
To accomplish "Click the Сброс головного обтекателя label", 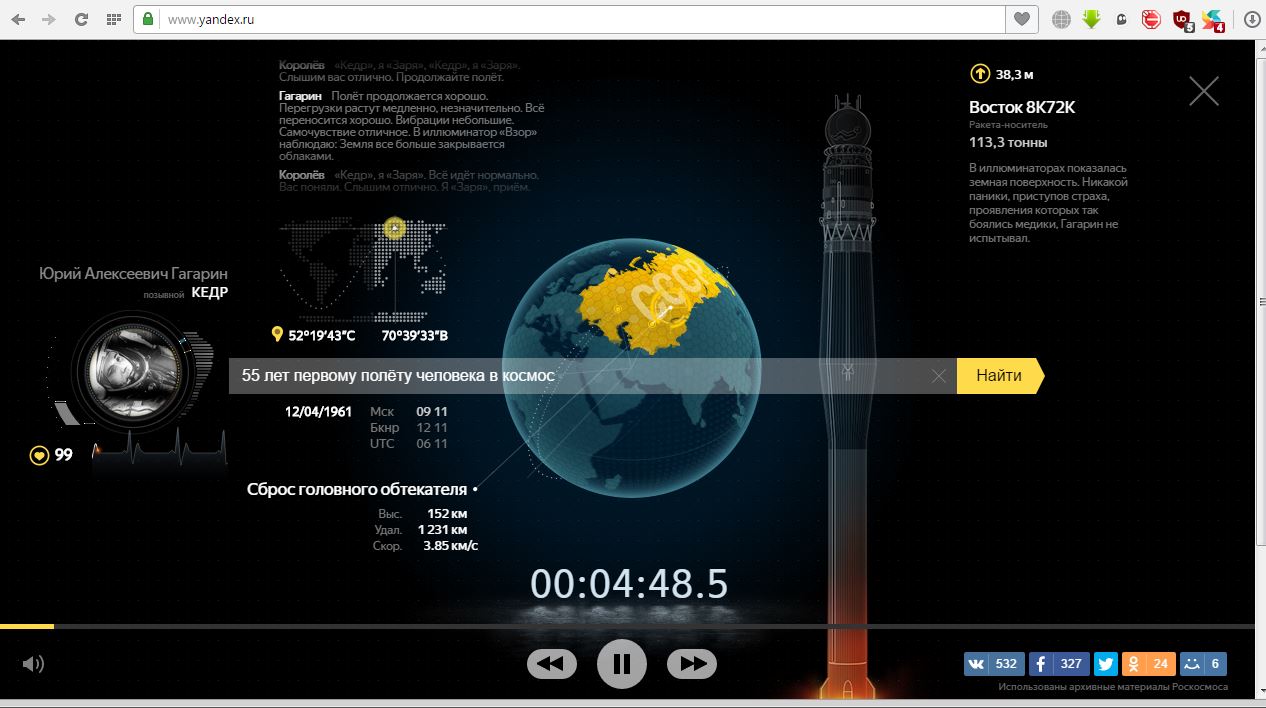I will coord(357,489).
